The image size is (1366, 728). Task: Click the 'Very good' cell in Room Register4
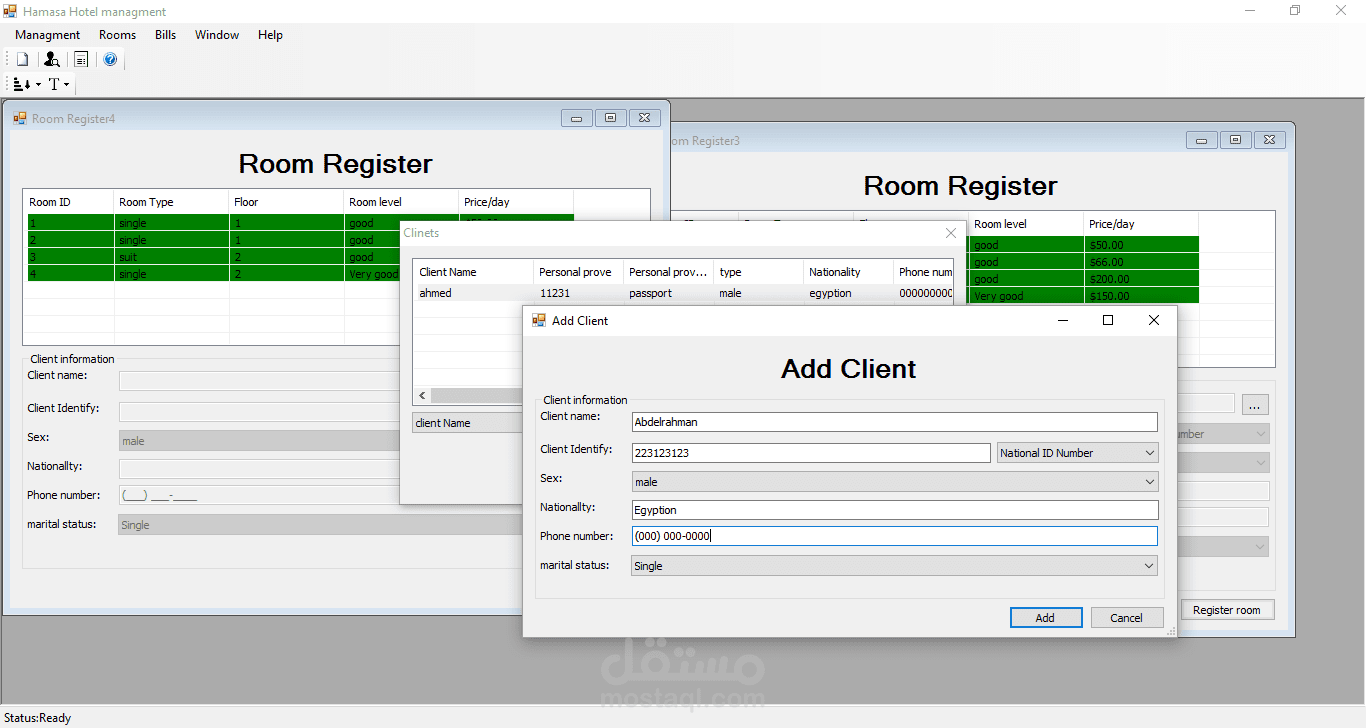point(373,274)
